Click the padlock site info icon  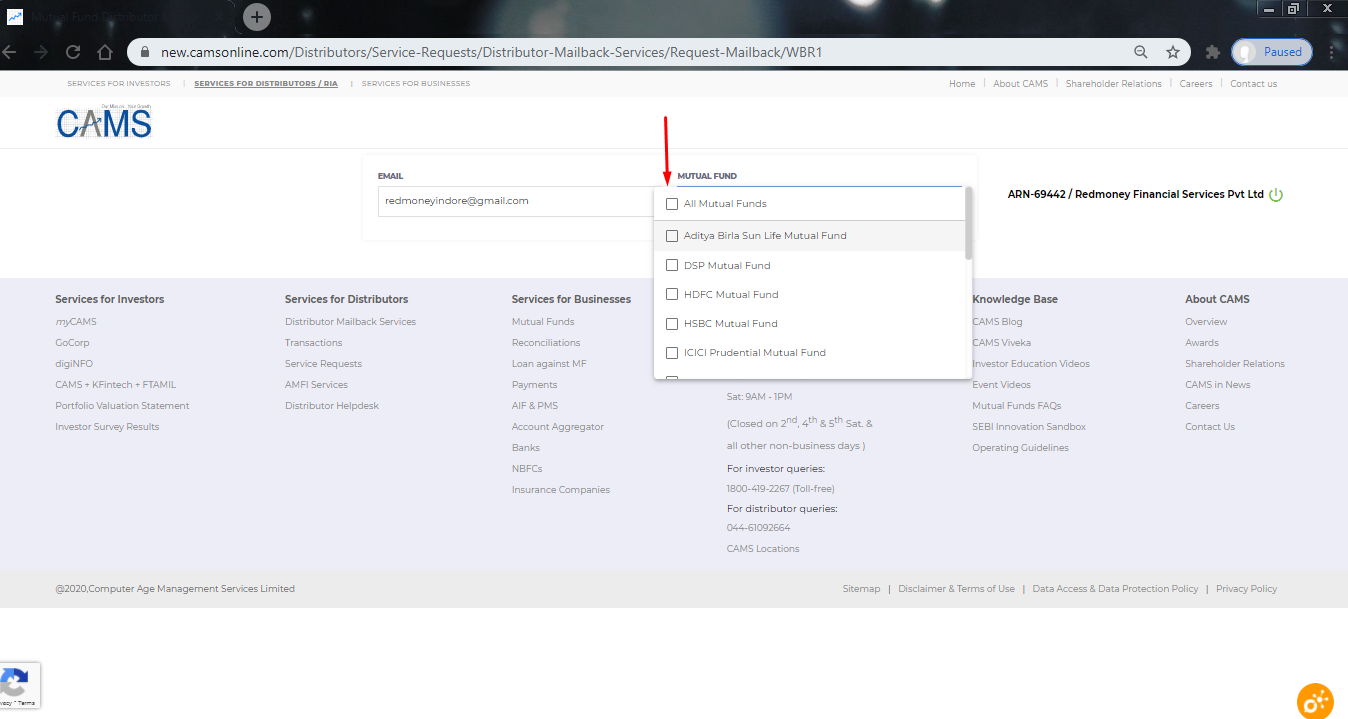pyautogui.click(x=144, y=52)
